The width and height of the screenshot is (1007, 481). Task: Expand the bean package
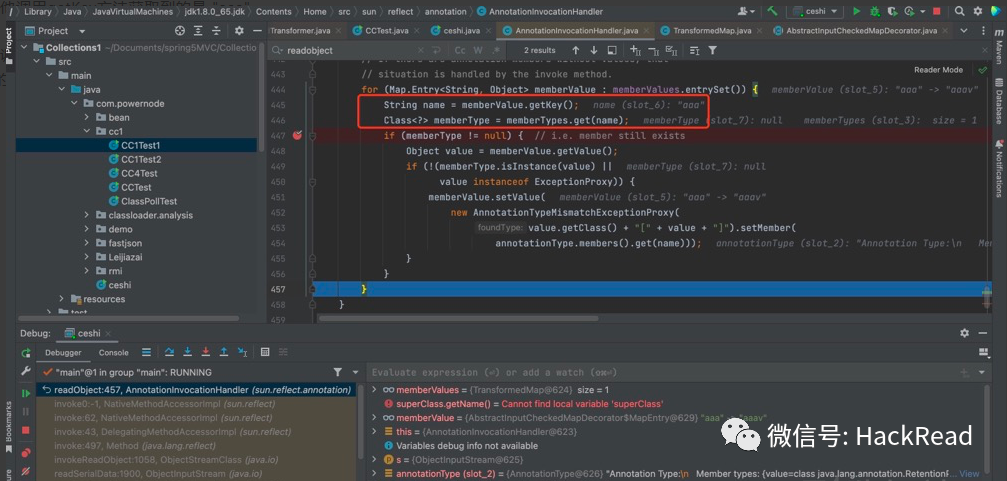pos(87,118)
